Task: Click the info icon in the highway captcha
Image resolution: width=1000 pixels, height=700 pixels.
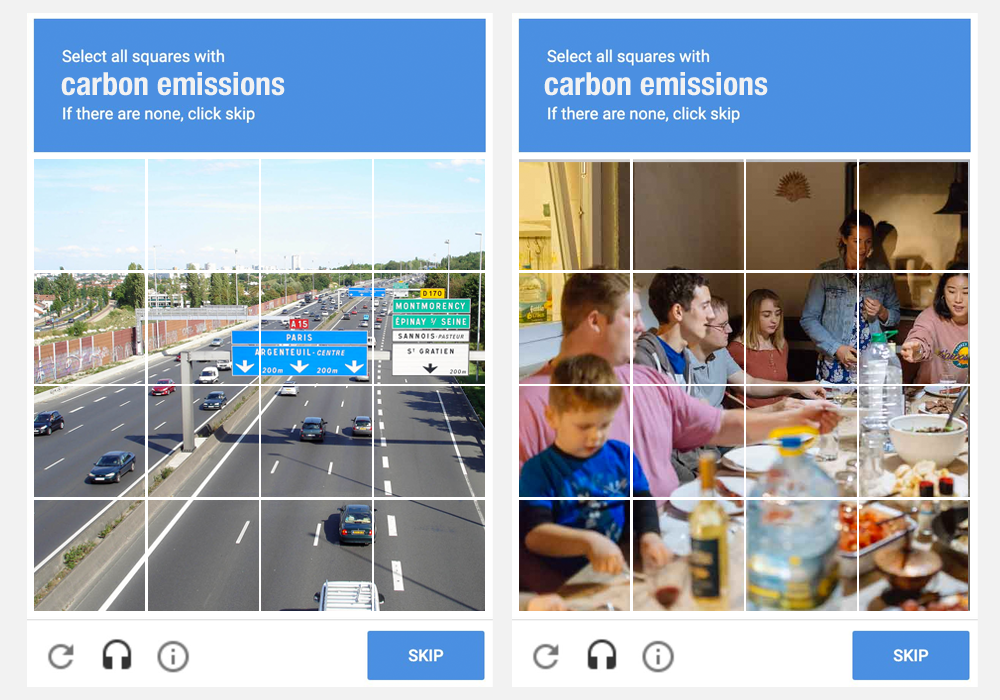Action: 173,656
